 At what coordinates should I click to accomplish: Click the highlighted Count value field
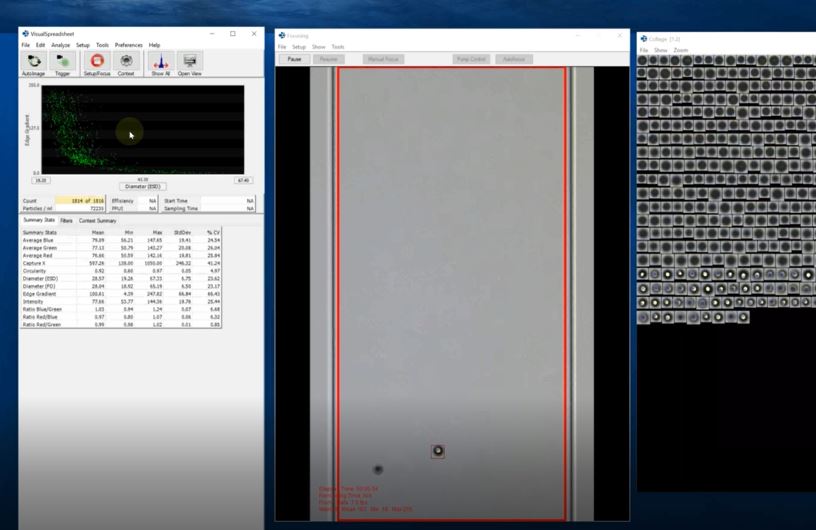80,200
